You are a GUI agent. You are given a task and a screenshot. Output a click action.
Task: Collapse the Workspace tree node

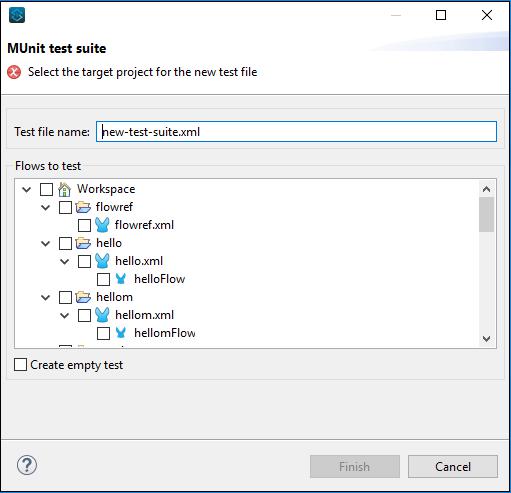[27, 190]
